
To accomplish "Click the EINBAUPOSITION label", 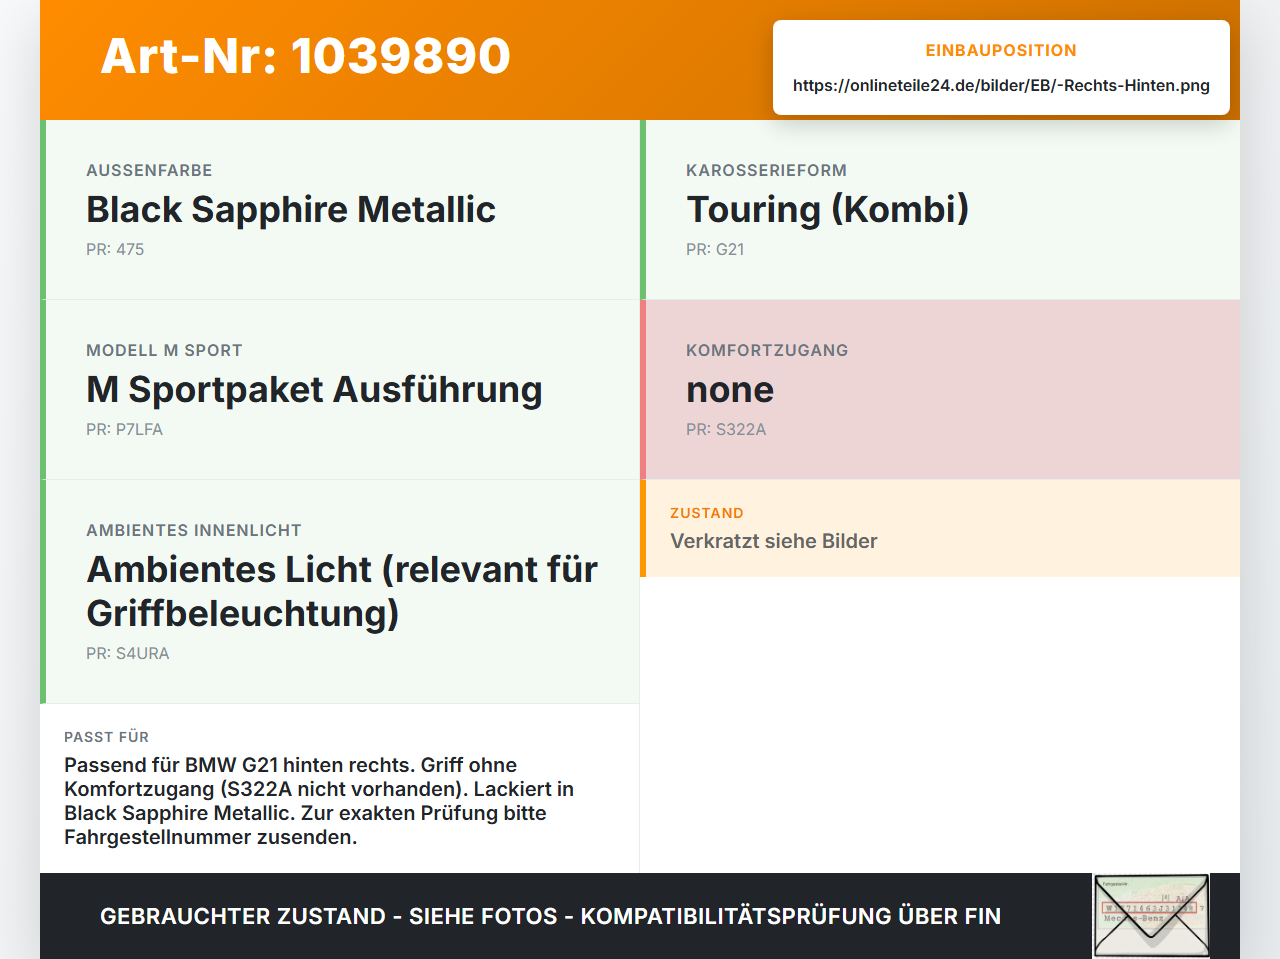I will (x=1001, y=50).
